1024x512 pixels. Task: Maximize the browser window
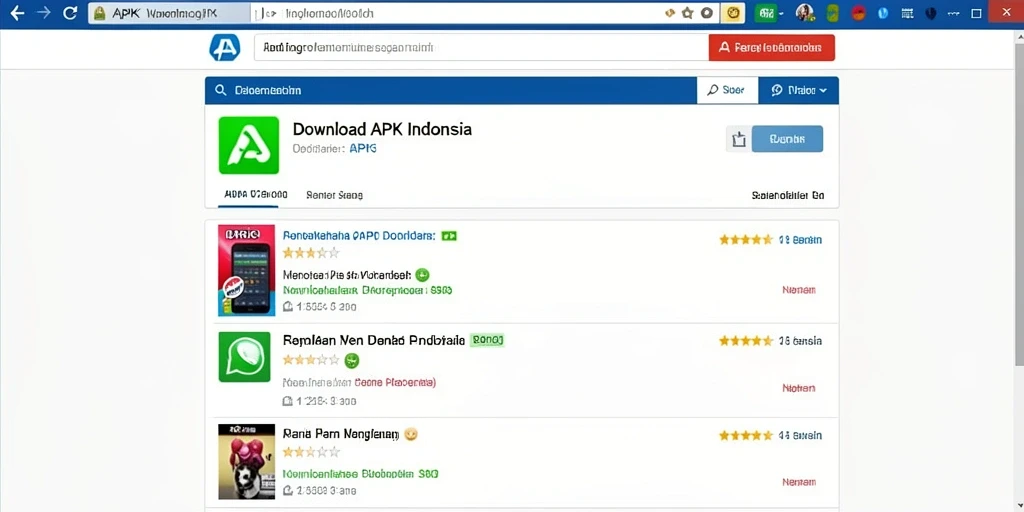(x=977, y=13)
